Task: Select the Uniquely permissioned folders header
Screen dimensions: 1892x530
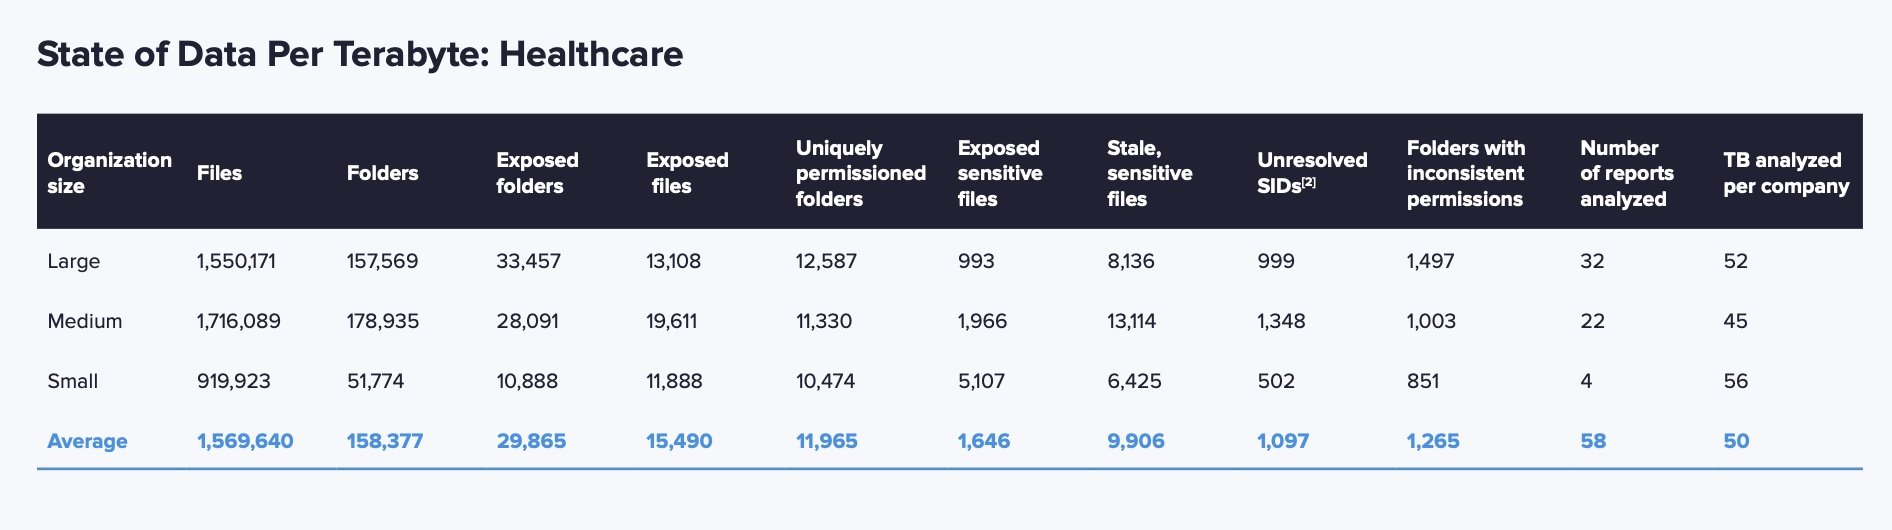Action: [x=860, y=173]
